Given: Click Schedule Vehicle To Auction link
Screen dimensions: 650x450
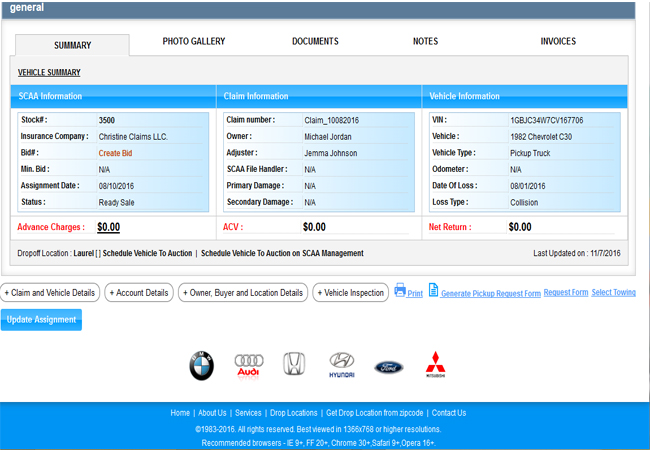Looking at the screenshot, I should point(148,254).
